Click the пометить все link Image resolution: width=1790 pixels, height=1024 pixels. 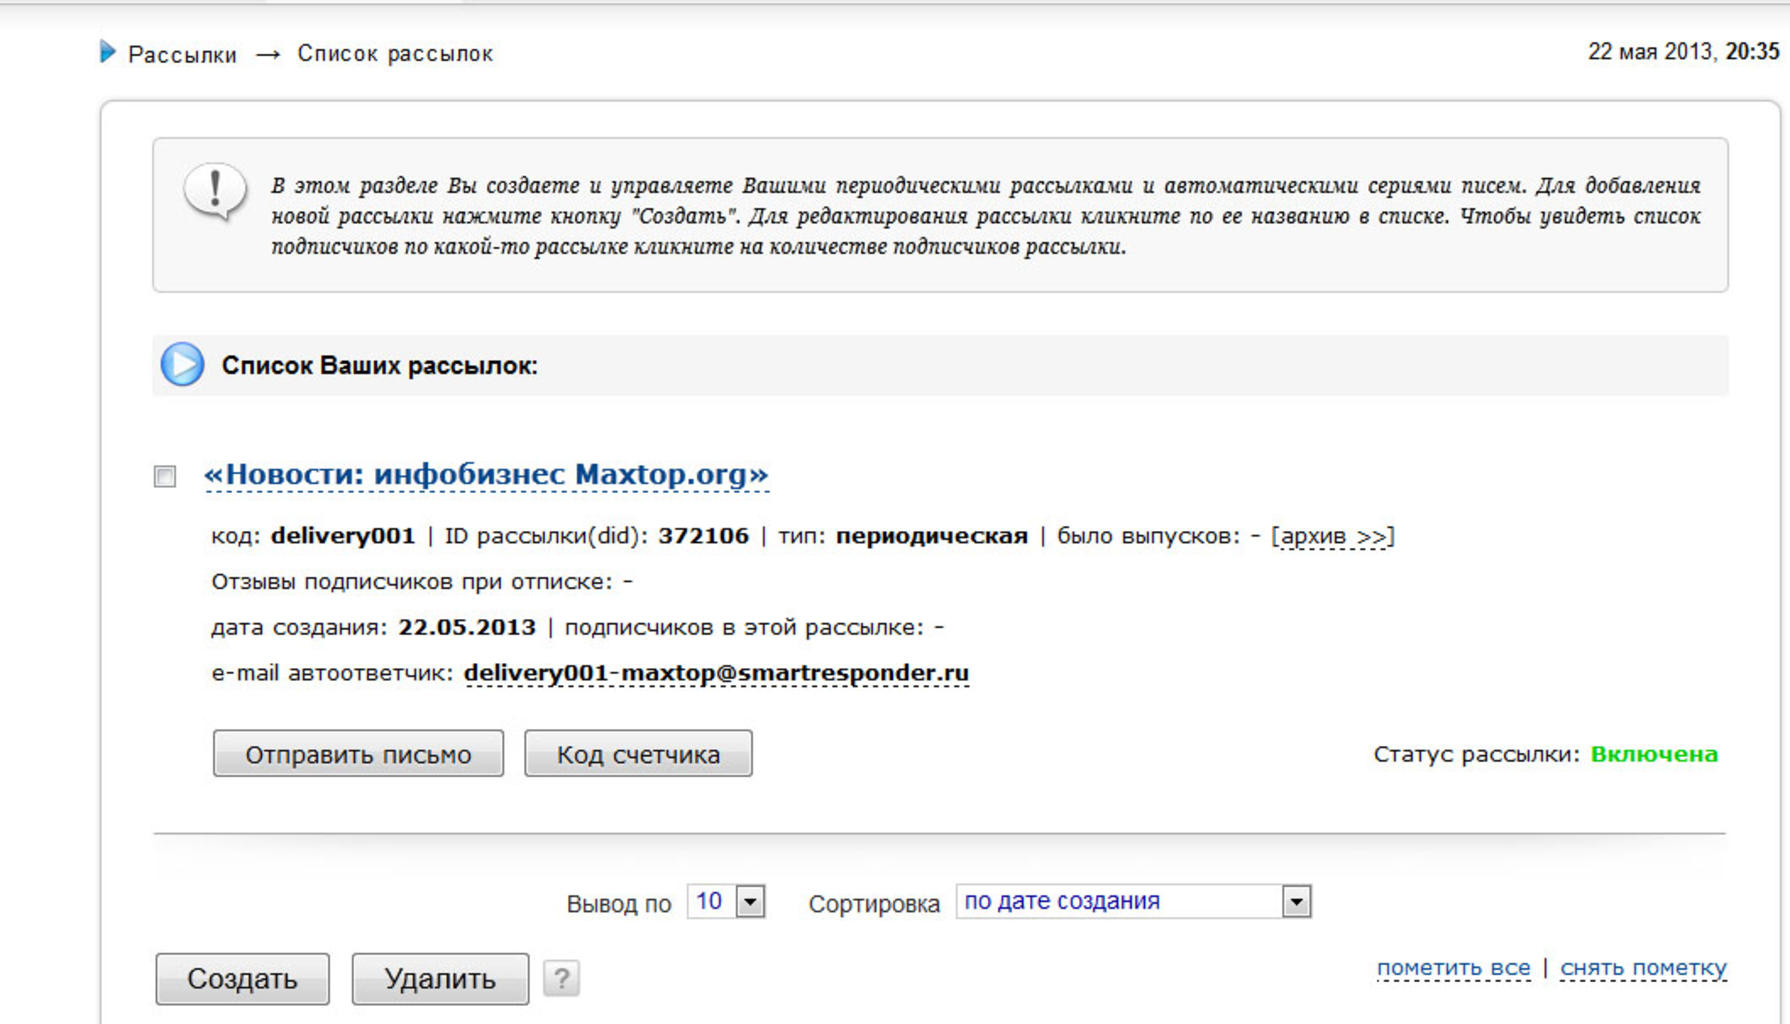point(1453,968)
